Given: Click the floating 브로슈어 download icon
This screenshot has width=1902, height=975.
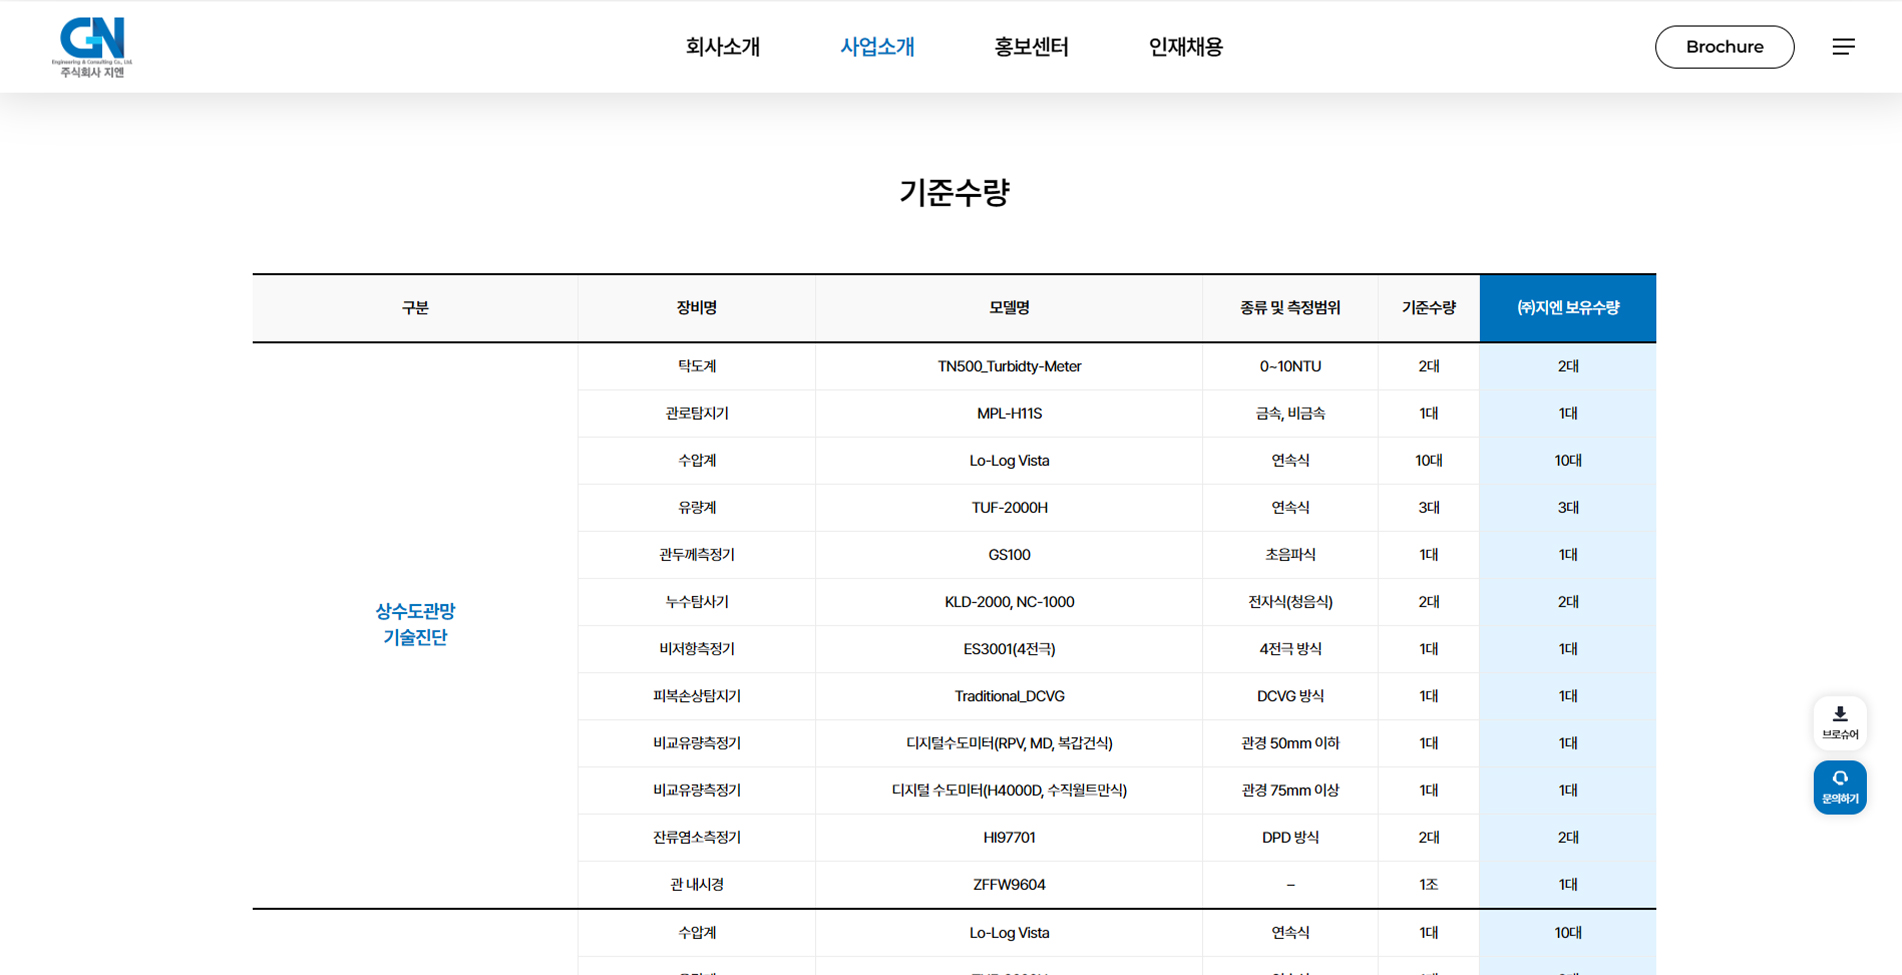Looking at the screenshot, I should pyautogui.click(x=1839, y=722).
